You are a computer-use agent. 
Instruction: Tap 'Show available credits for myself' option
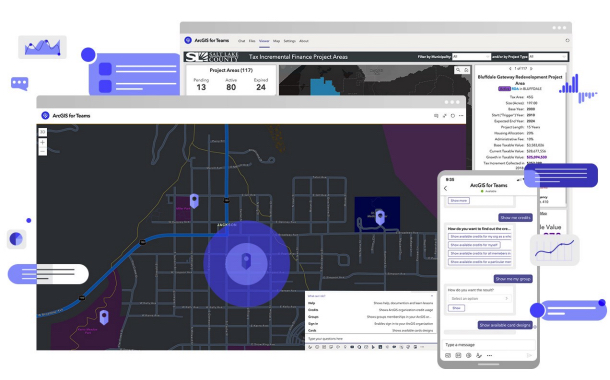tap(474, 245)
